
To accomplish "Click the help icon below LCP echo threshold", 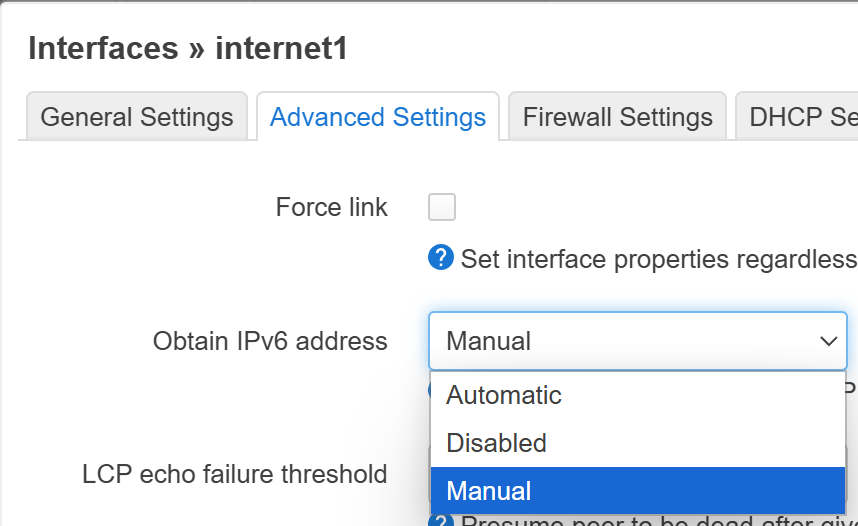I will coord(441,521).
